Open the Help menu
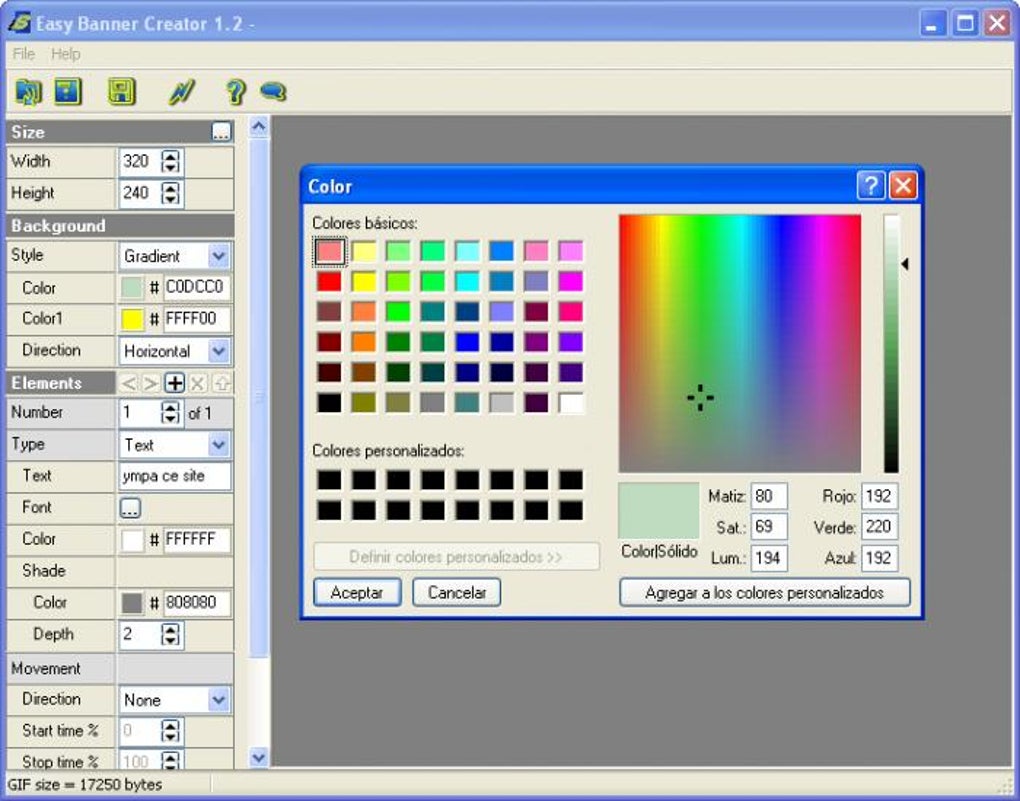 pyautogui.click(x=66, y=54)
